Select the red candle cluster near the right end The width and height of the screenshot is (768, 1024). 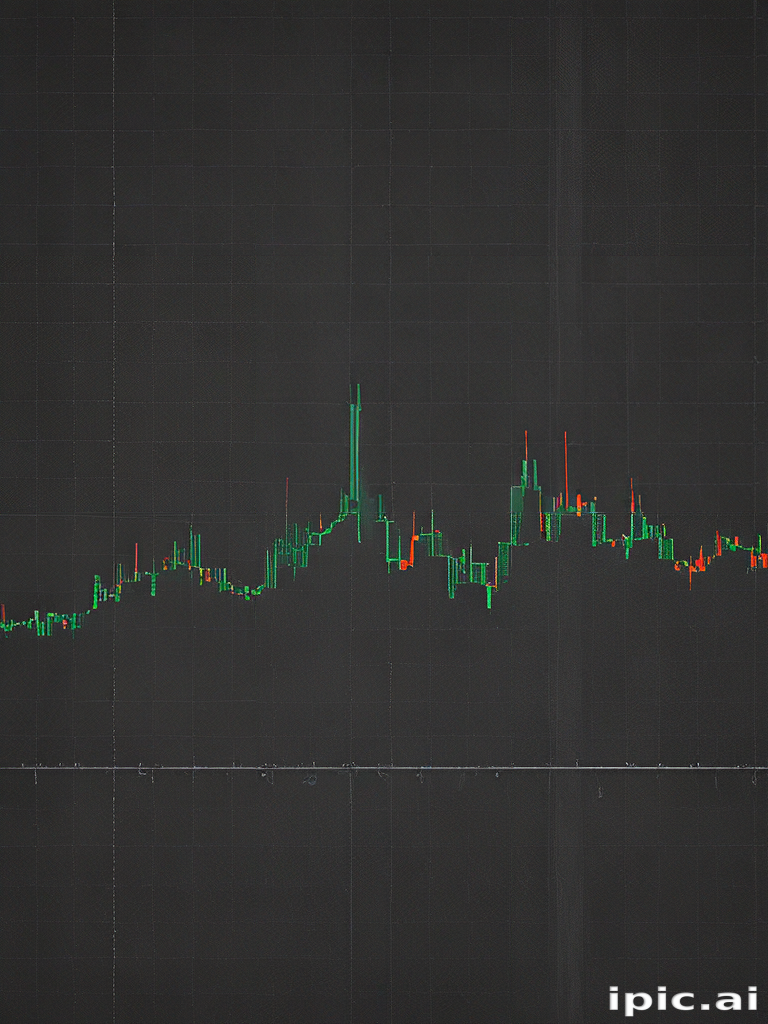[x=693, y=564]
